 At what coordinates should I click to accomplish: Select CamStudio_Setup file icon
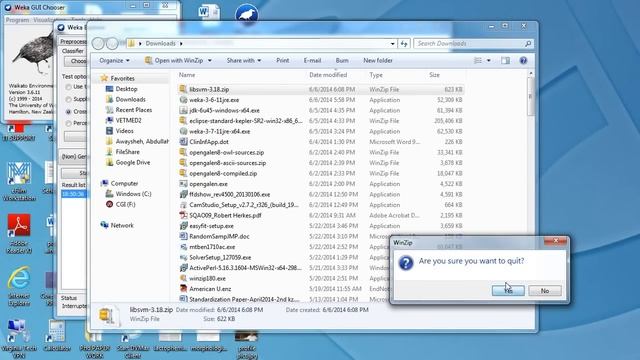(x=183, y=205)
